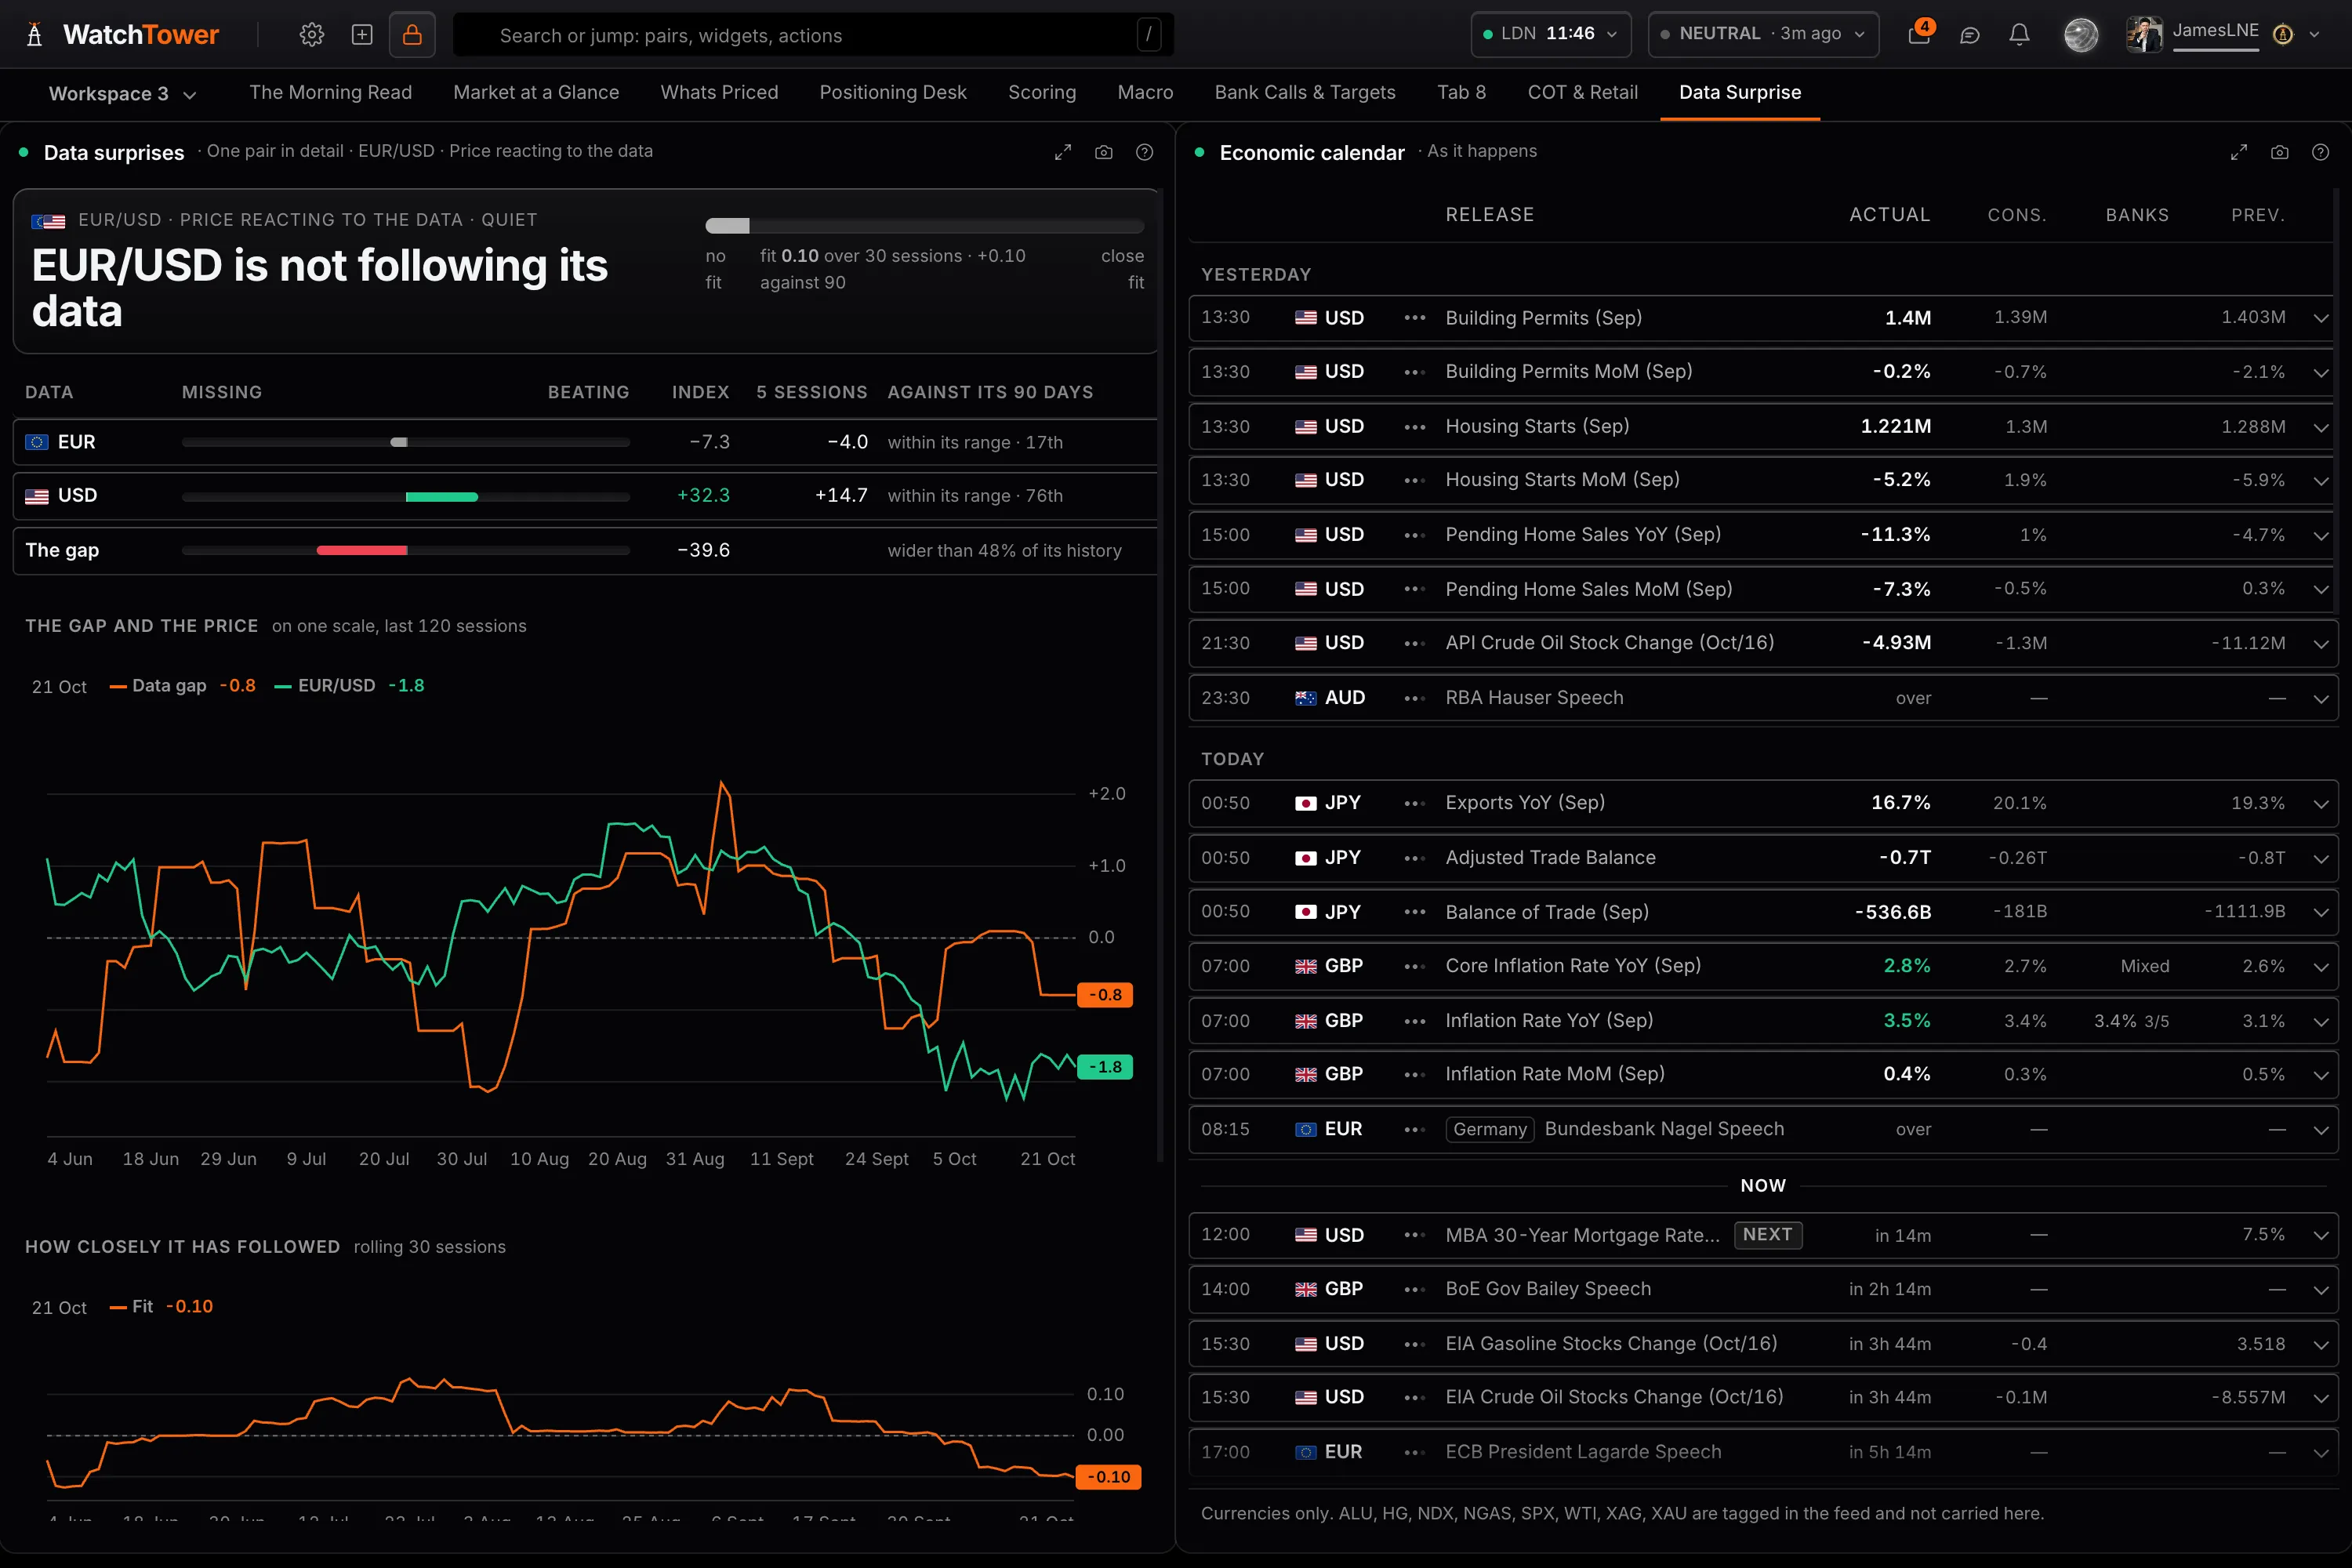This screenshot has height=1568, width=2352.
Task: Click the -0.8 data gap chart marker
Action: (1105, 995)
